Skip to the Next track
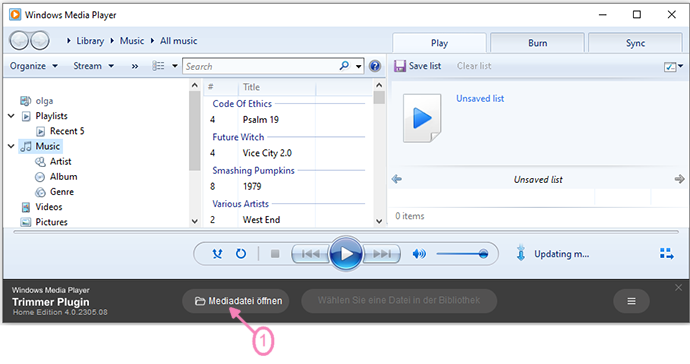The width and height of the screenshot is (690, 364). [382, 254]
